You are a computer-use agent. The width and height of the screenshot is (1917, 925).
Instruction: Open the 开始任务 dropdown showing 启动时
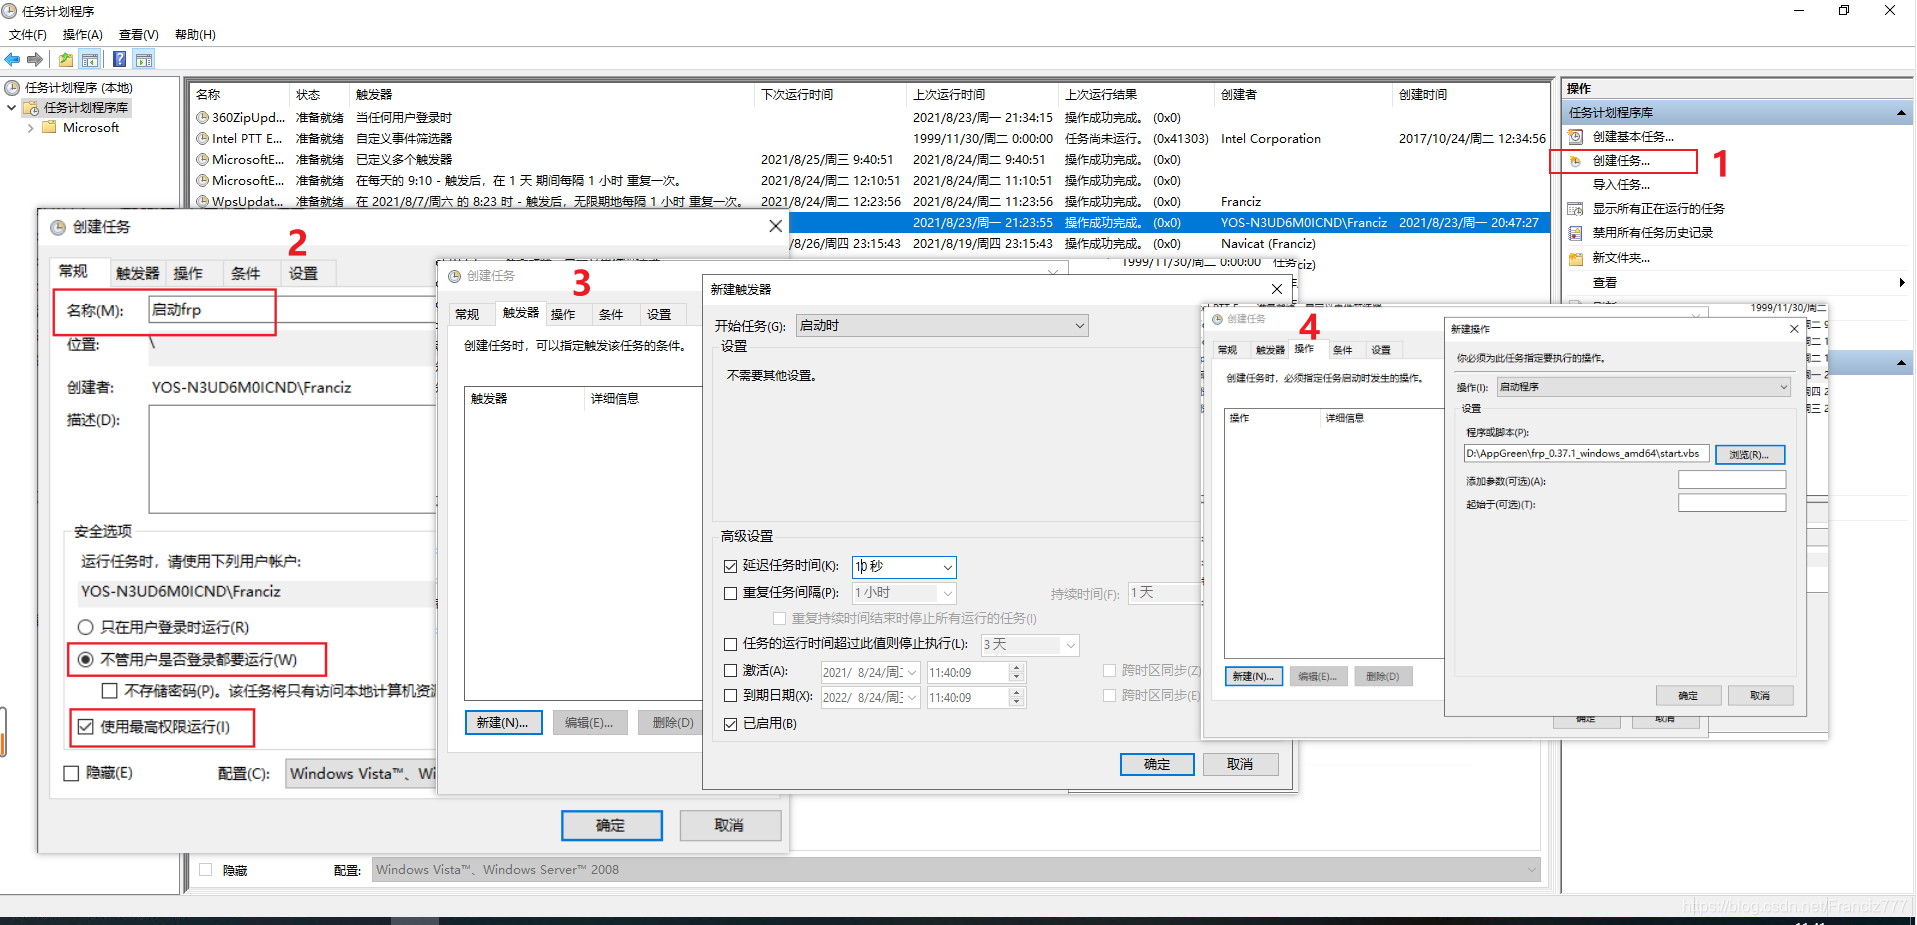click(x=942, y=326)
